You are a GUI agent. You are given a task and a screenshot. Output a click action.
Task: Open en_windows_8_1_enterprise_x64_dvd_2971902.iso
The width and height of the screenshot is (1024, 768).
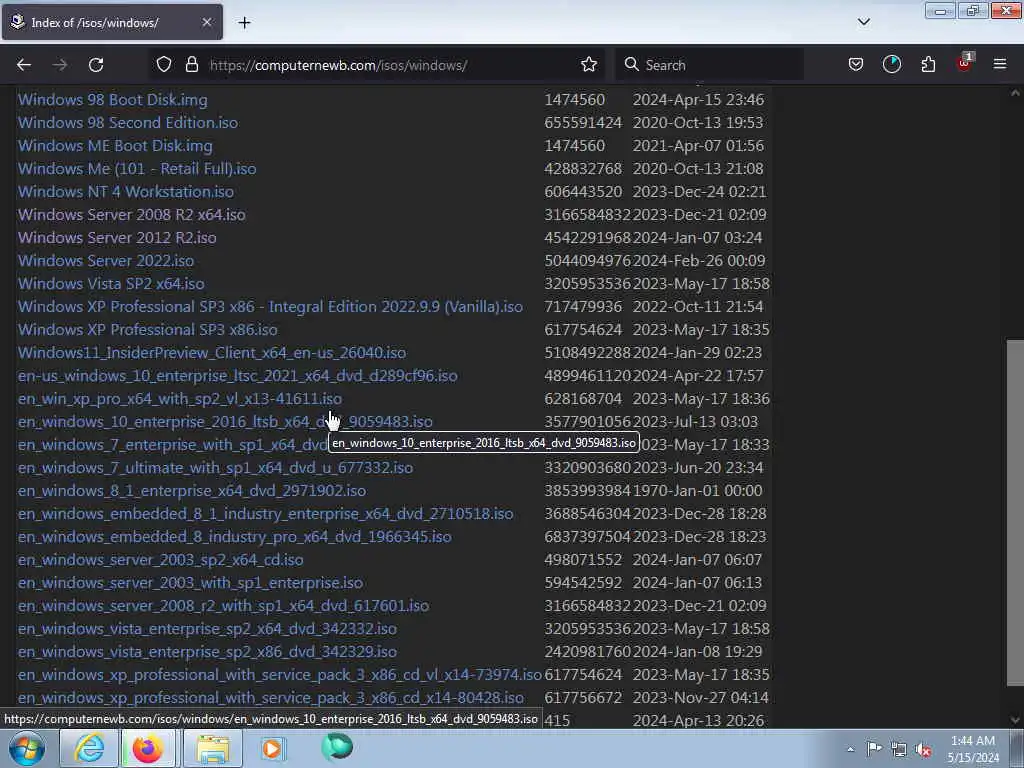(192, 490)
